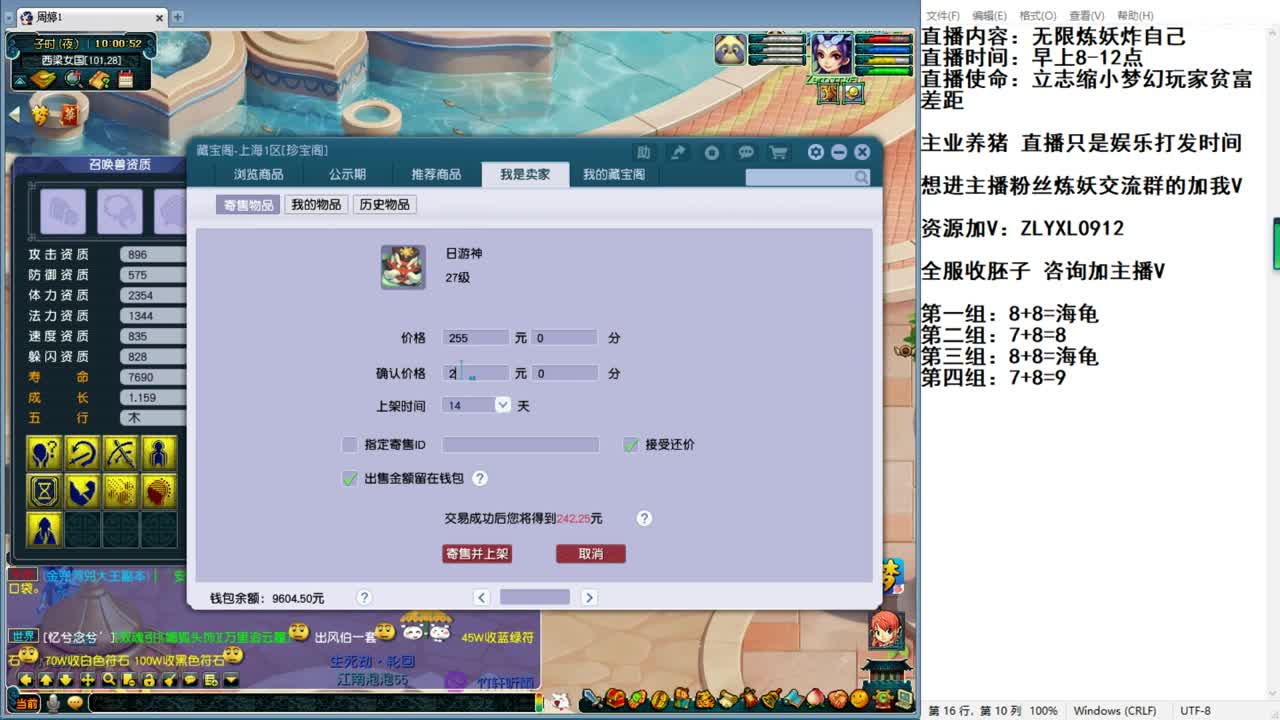The image size is (1280, 720).
Task: Go to previous page arrow in 藏宝阁
Action: (481, 597)
